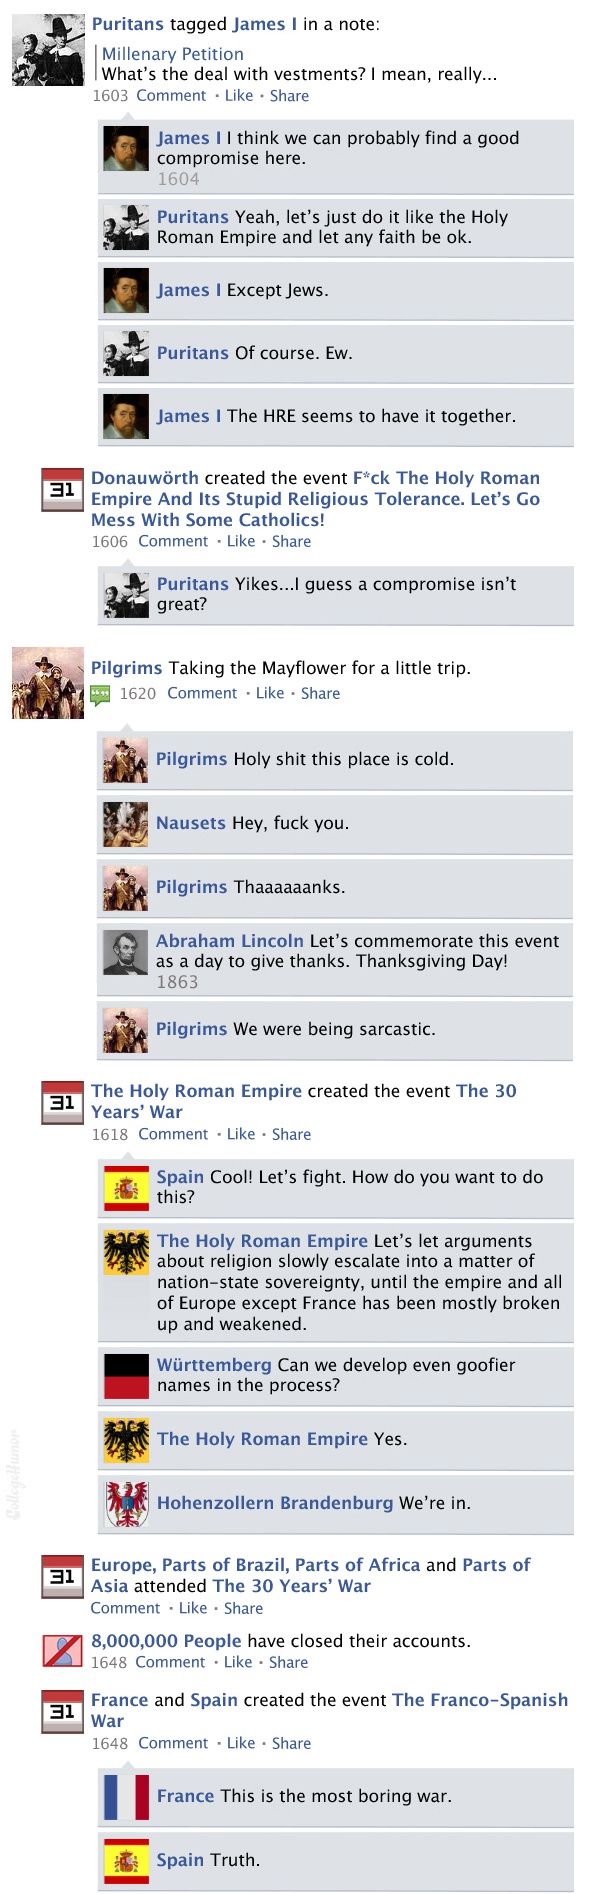The image size is (600, 1894).
Task: Open Puritans profile picture at top
Action: point(48,50)
